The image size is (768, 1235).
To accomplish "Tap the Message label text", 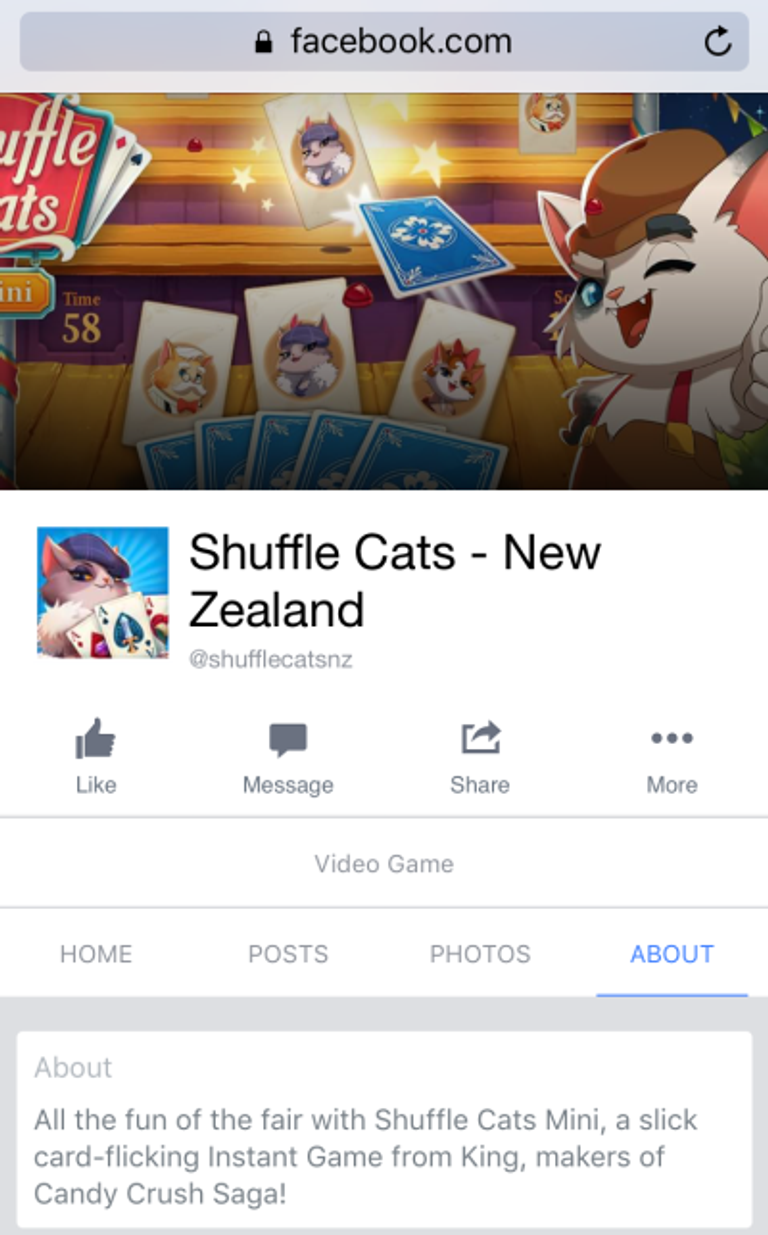I will pyautogui.click(x=288, y=785).
